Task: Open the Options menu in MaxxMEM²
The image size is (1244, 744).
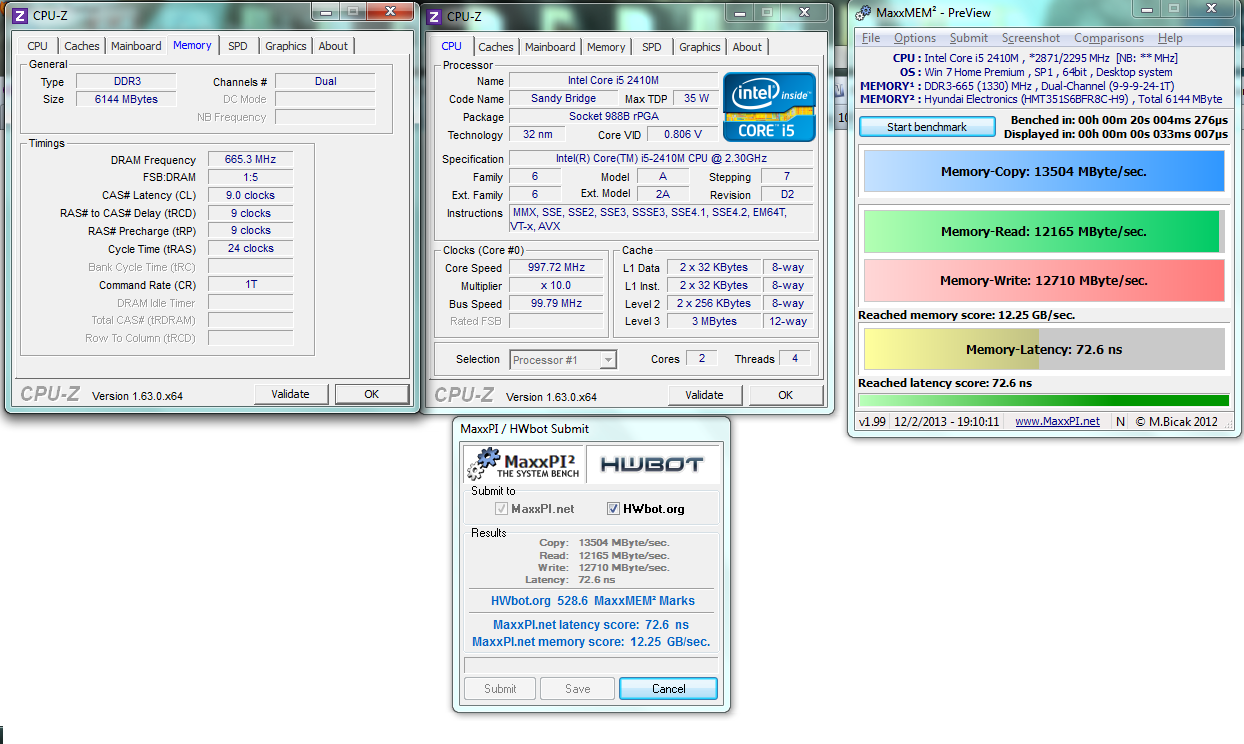Action: (x=915, y=38)
